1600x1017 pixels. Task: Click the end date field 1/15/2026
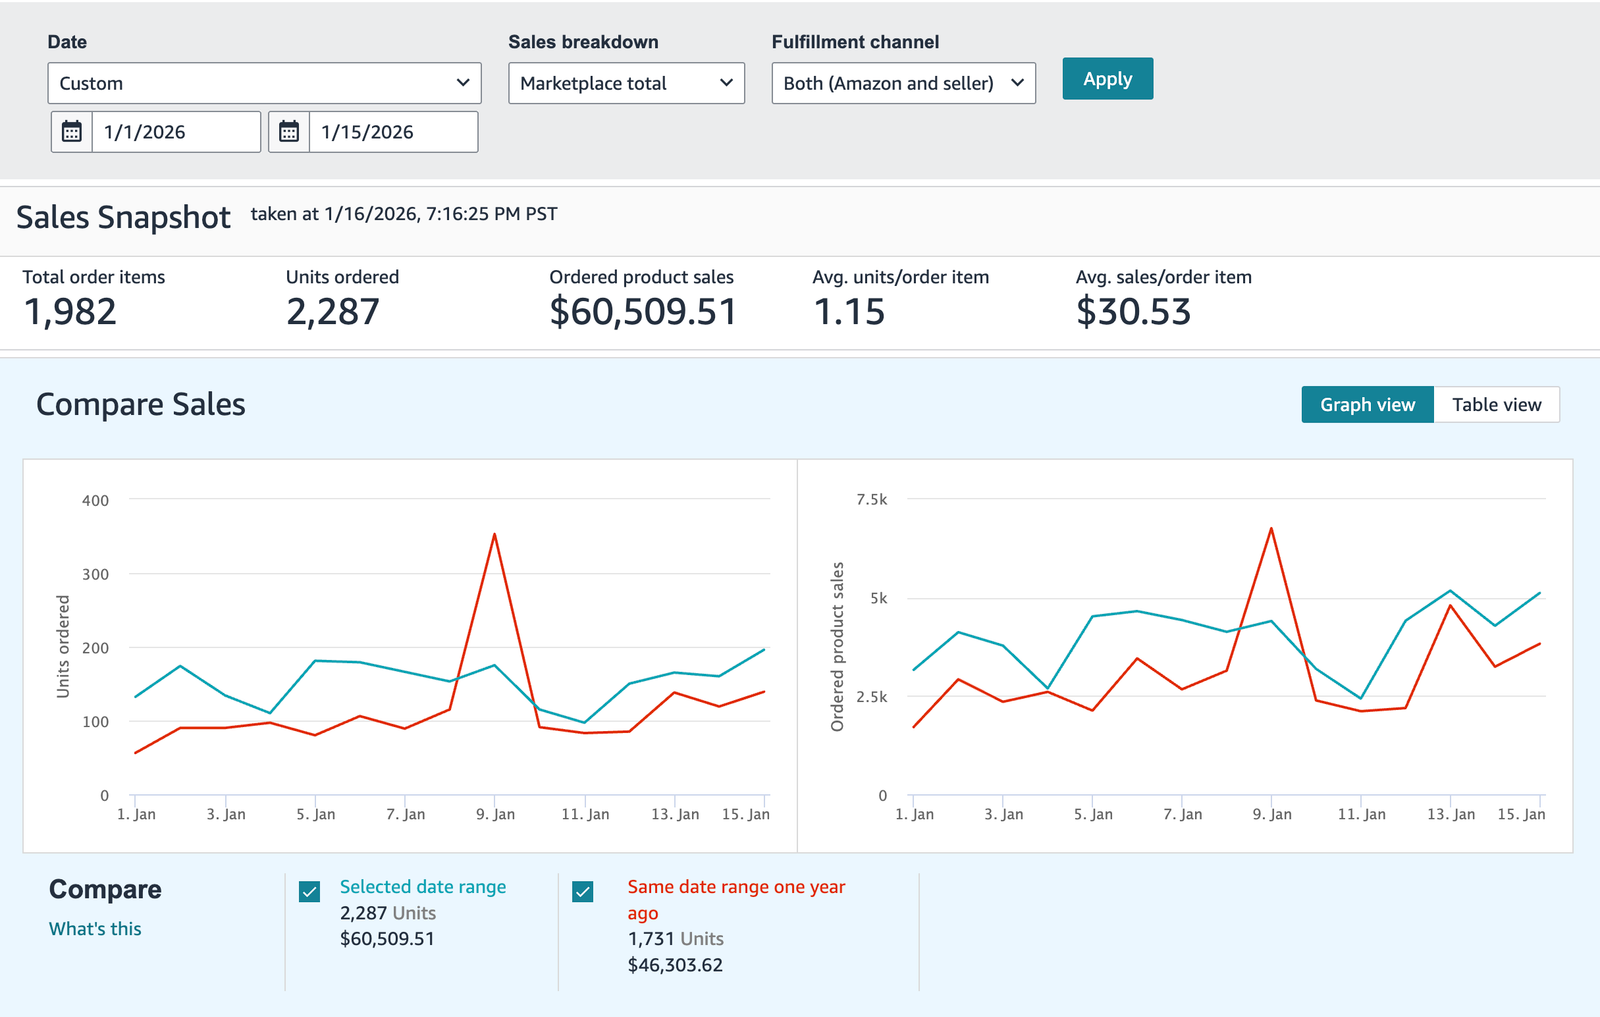point(393,132)
